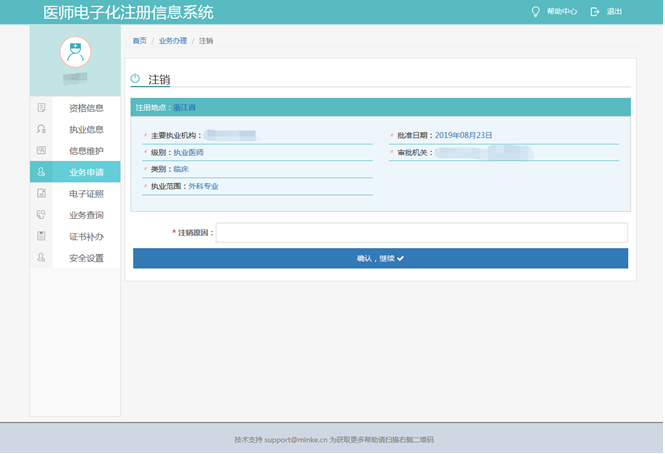Click the 安全设置 sidebar icon
Viewport: 665px width, 454px height.
(41, 258)
